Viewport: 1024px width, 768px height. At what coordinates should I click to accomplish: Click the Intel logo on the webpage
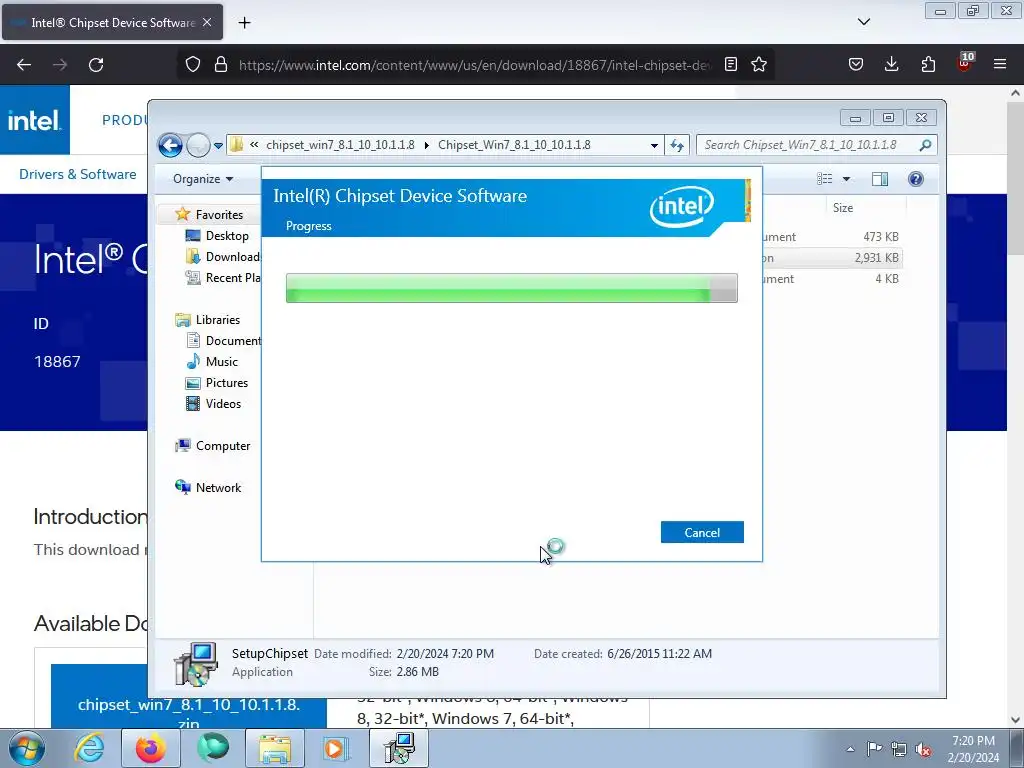click(x=35, y=120)
